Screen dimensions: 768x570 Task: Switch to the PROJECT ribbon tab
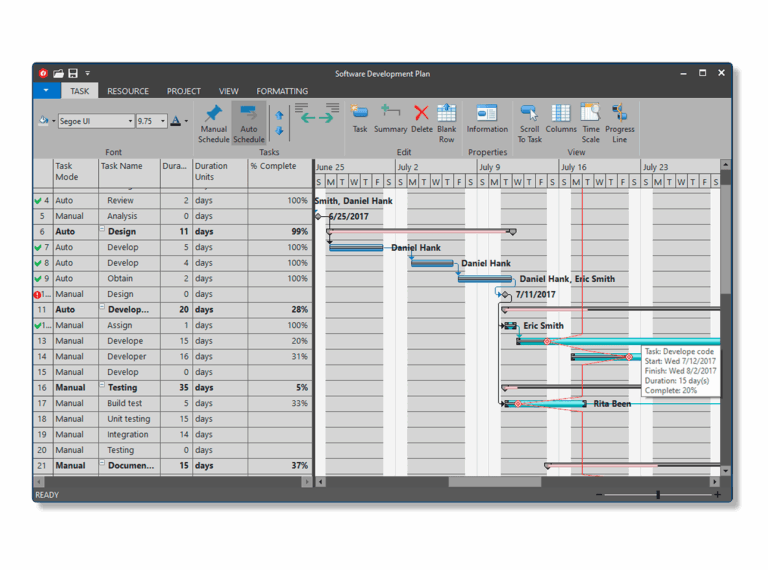184,91
